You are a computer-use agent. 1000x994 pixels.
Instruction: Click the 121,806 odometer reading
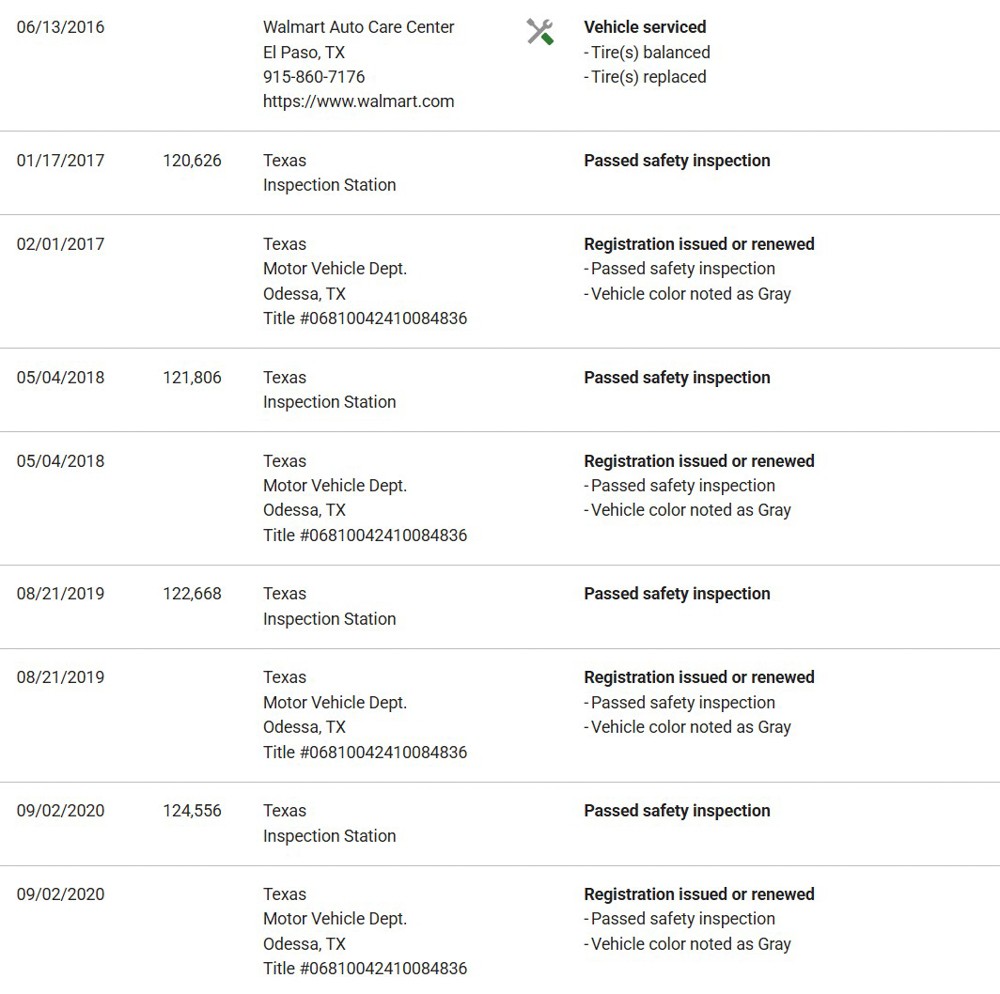pos(192,377)
